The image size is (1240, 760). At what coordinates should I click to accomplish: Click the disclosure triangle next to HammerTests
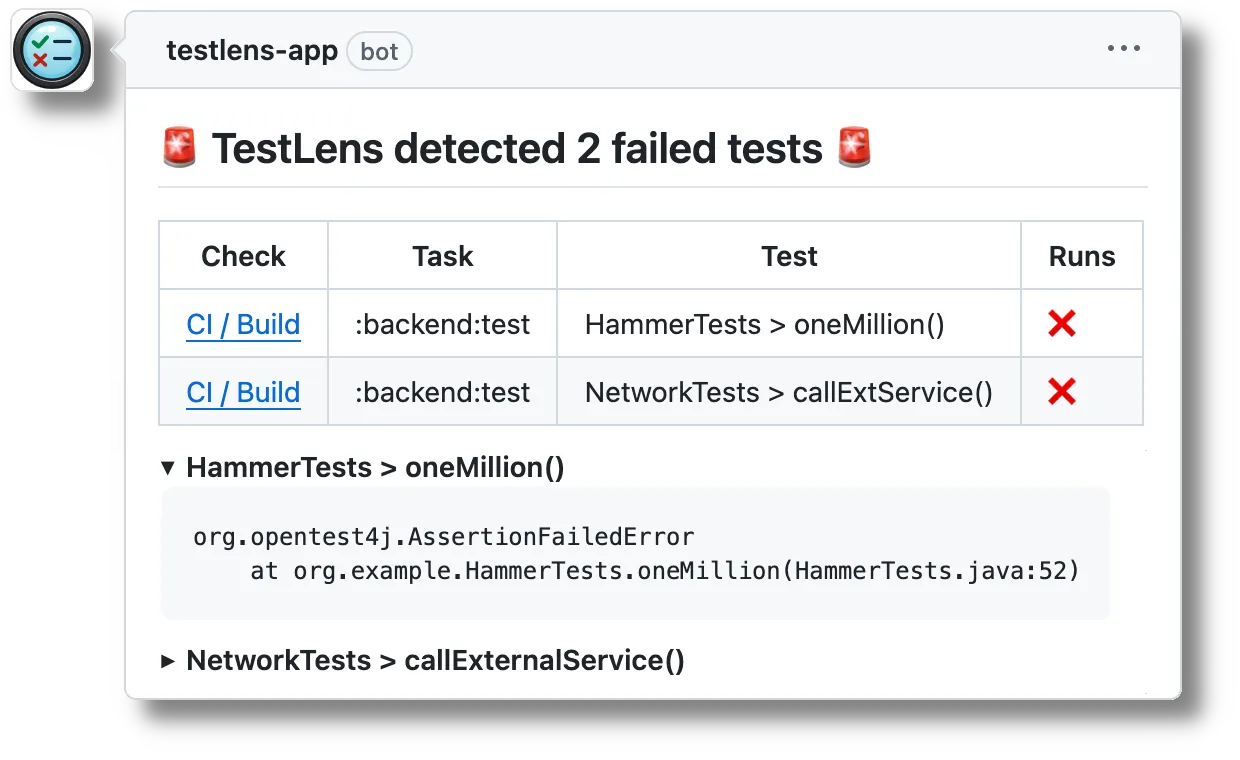click(x=168, y=466)
